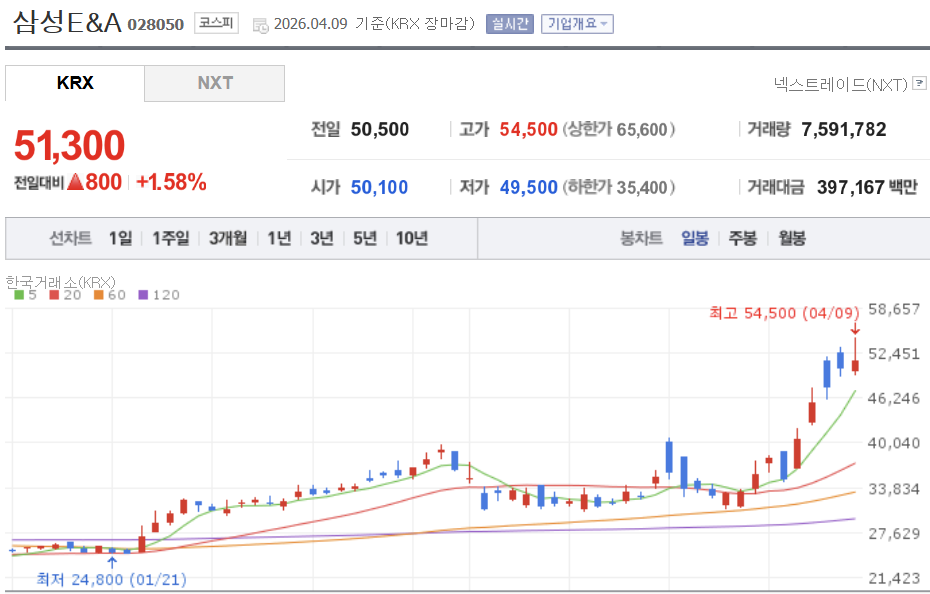Viewport: 930px width, 594px height.
Task: Switch to the NXT tab
Action: (x=215, y=83)
